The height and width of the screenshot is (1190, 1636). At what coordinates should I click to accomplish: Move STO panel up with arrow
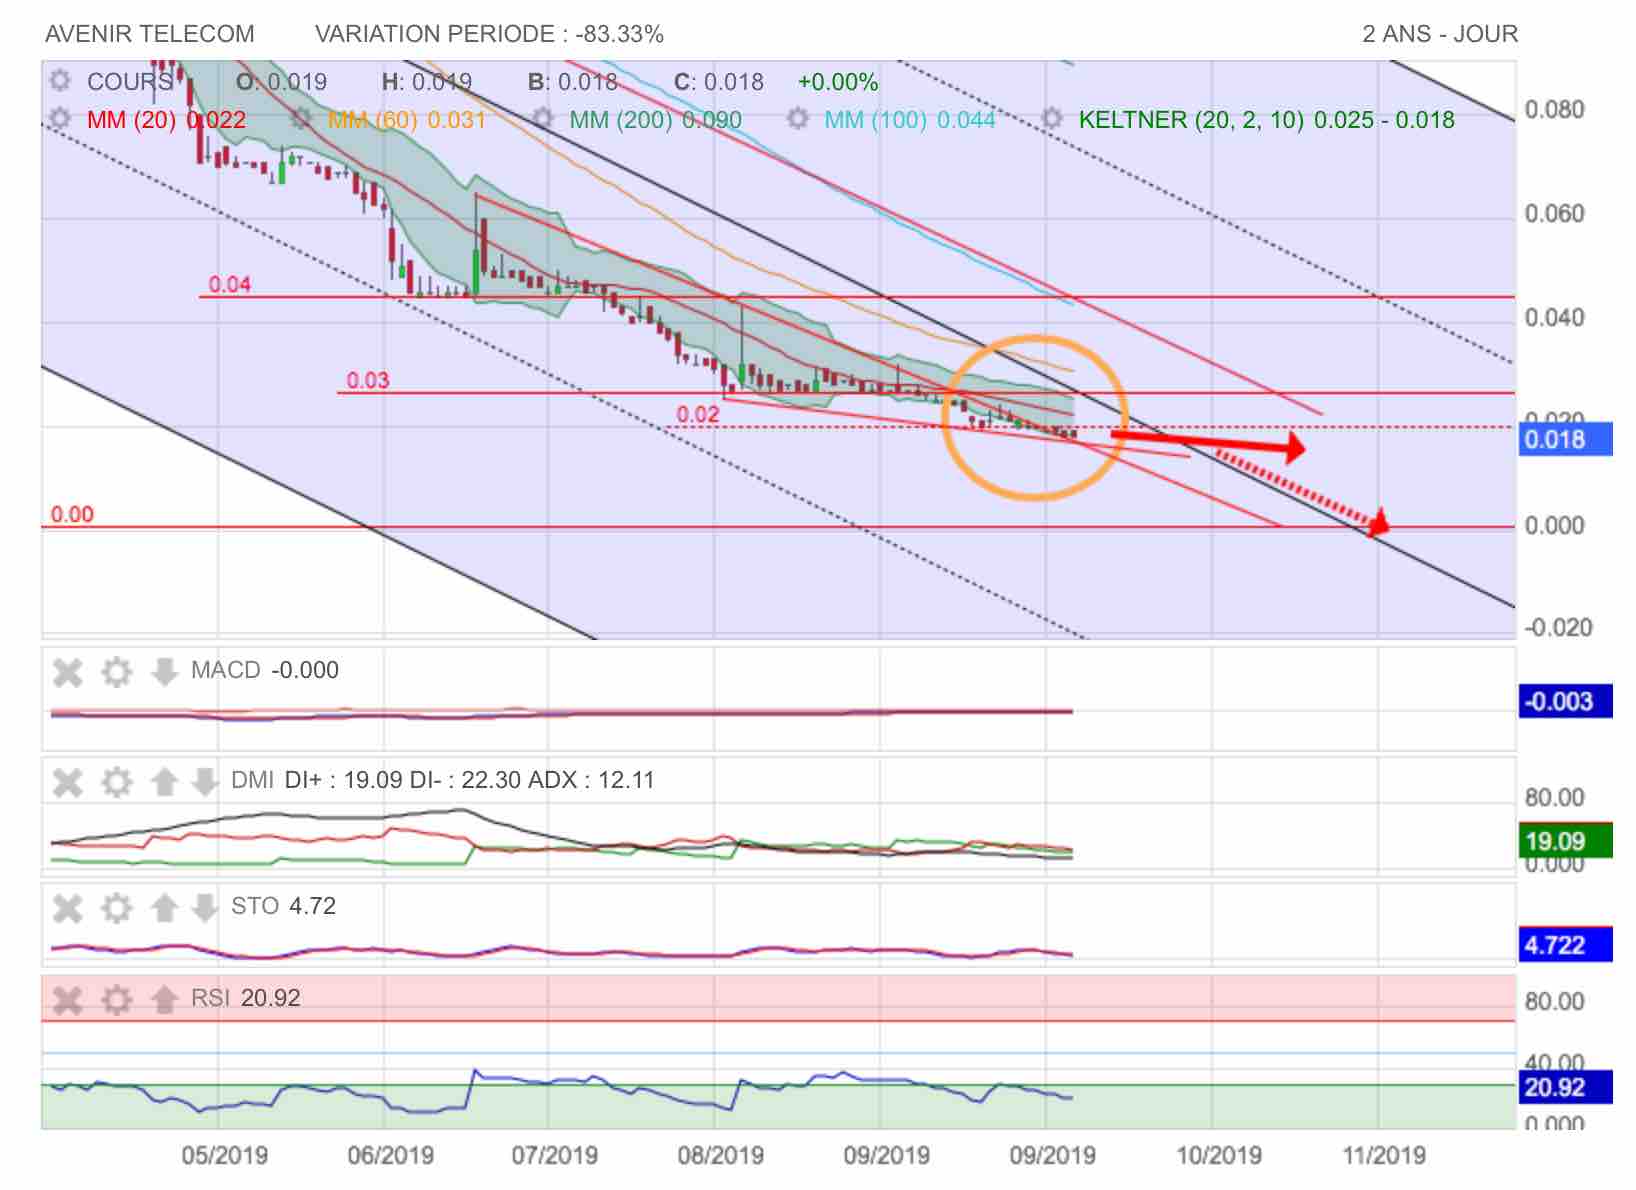(x=164, y=908)
